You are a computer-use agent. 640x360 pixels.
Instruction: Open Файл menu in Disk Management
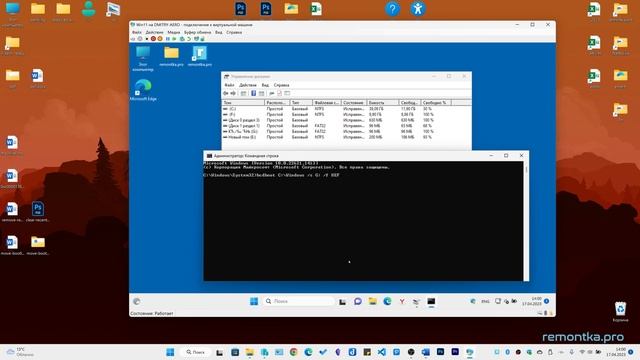229,85
